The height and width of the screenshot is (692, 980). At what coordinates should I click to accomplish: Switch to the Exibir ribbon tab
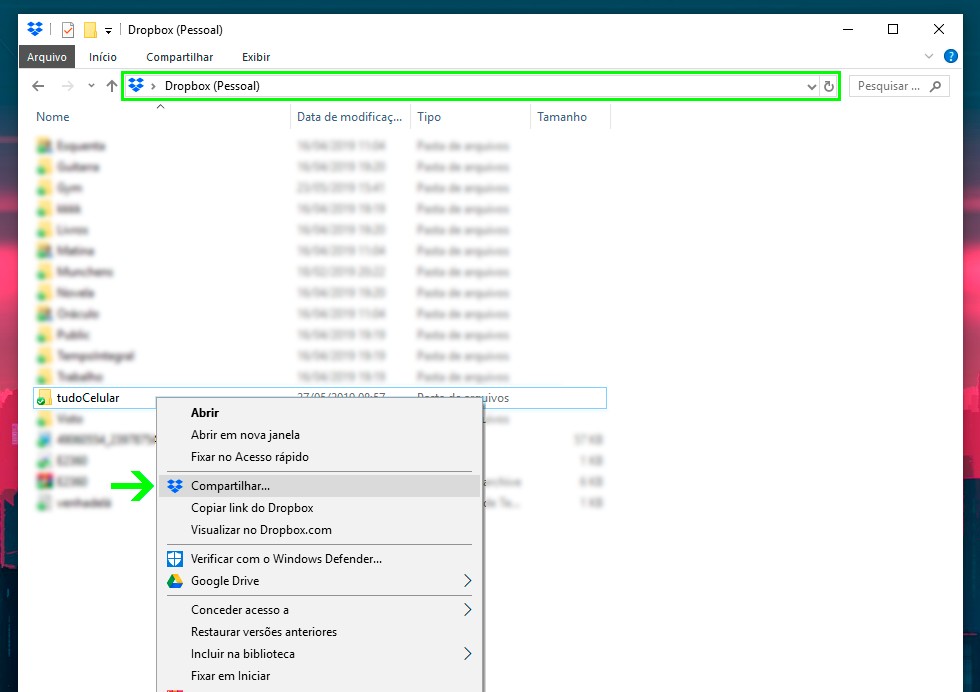point(256,57)
